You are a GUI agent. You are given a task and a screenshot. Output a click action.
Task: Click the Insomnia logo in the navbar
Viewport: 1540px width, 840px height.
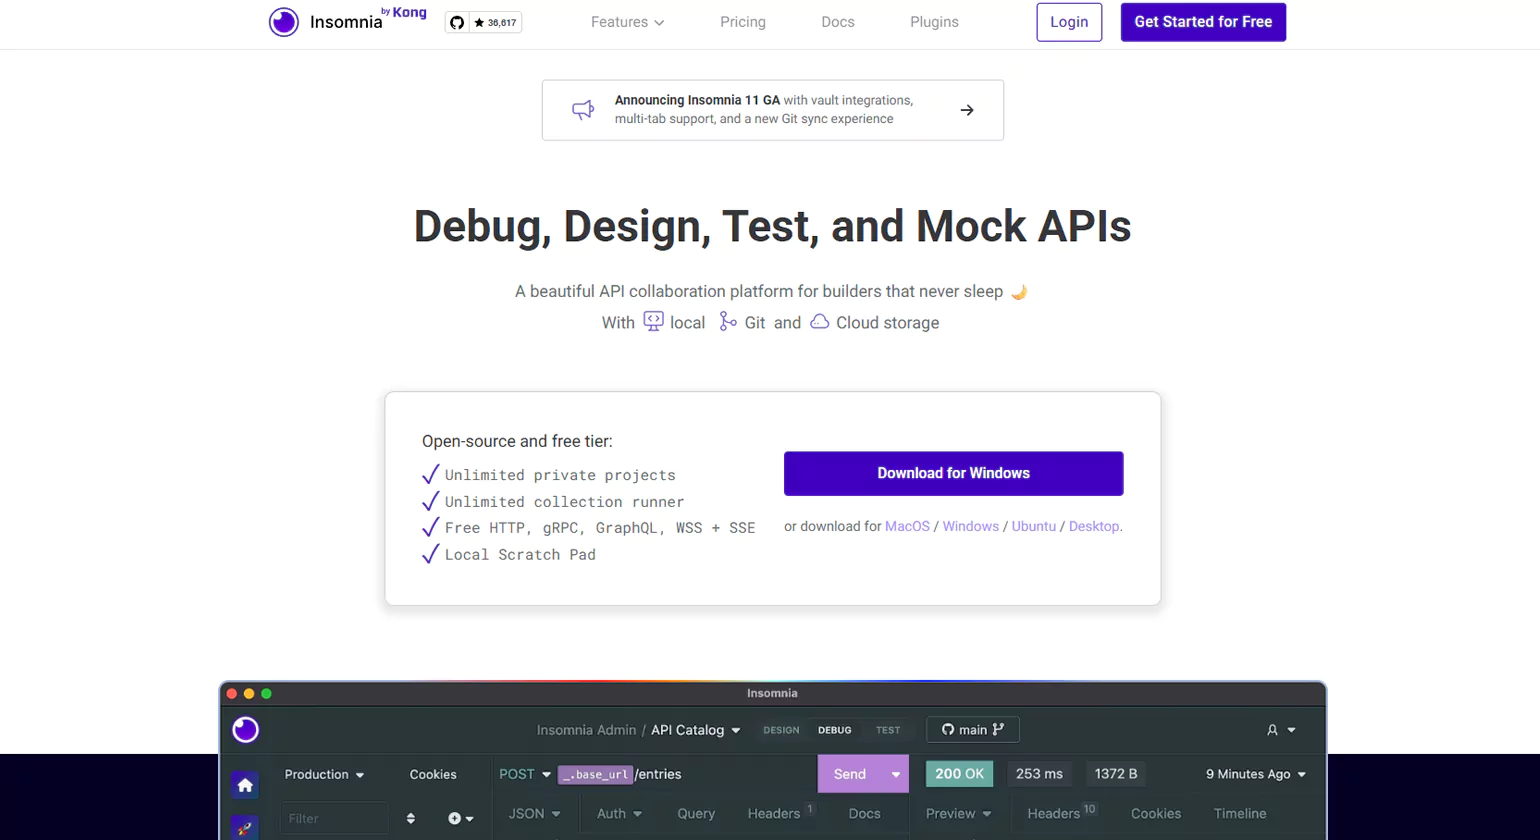point(284,22)
